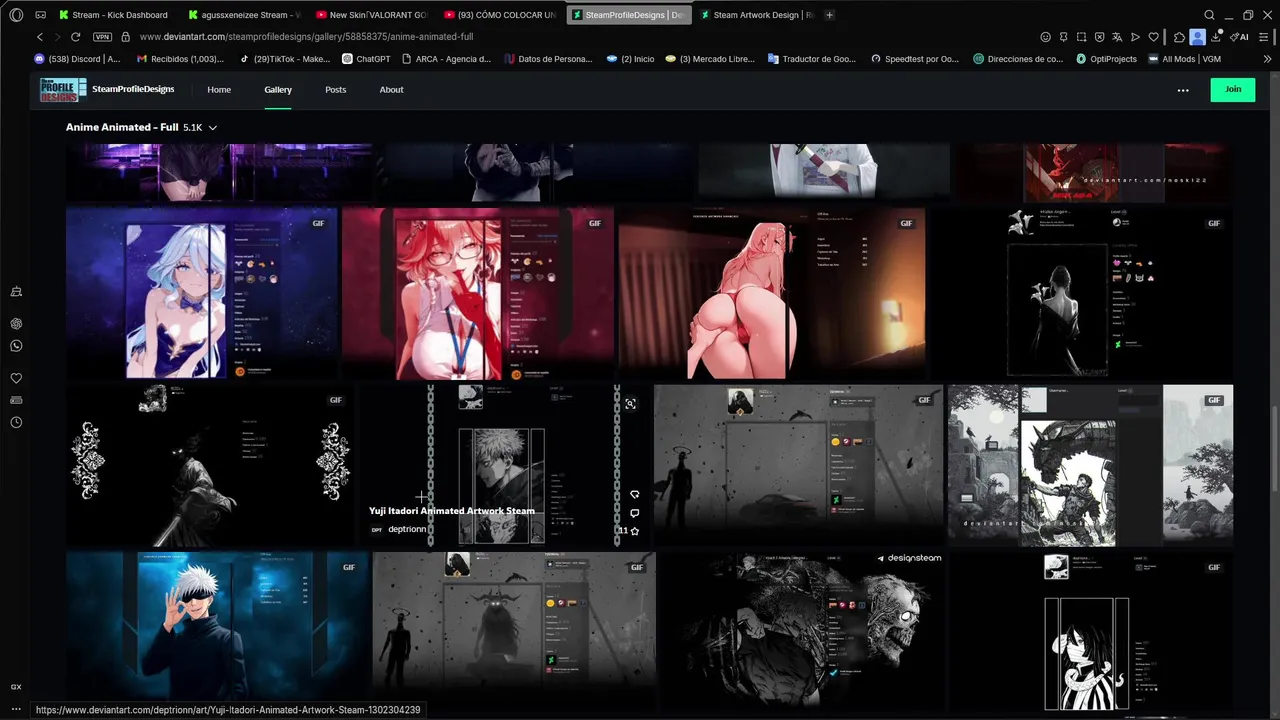Open the browser profile avatar
1280x720 pixels.
tap(1198, 37)
